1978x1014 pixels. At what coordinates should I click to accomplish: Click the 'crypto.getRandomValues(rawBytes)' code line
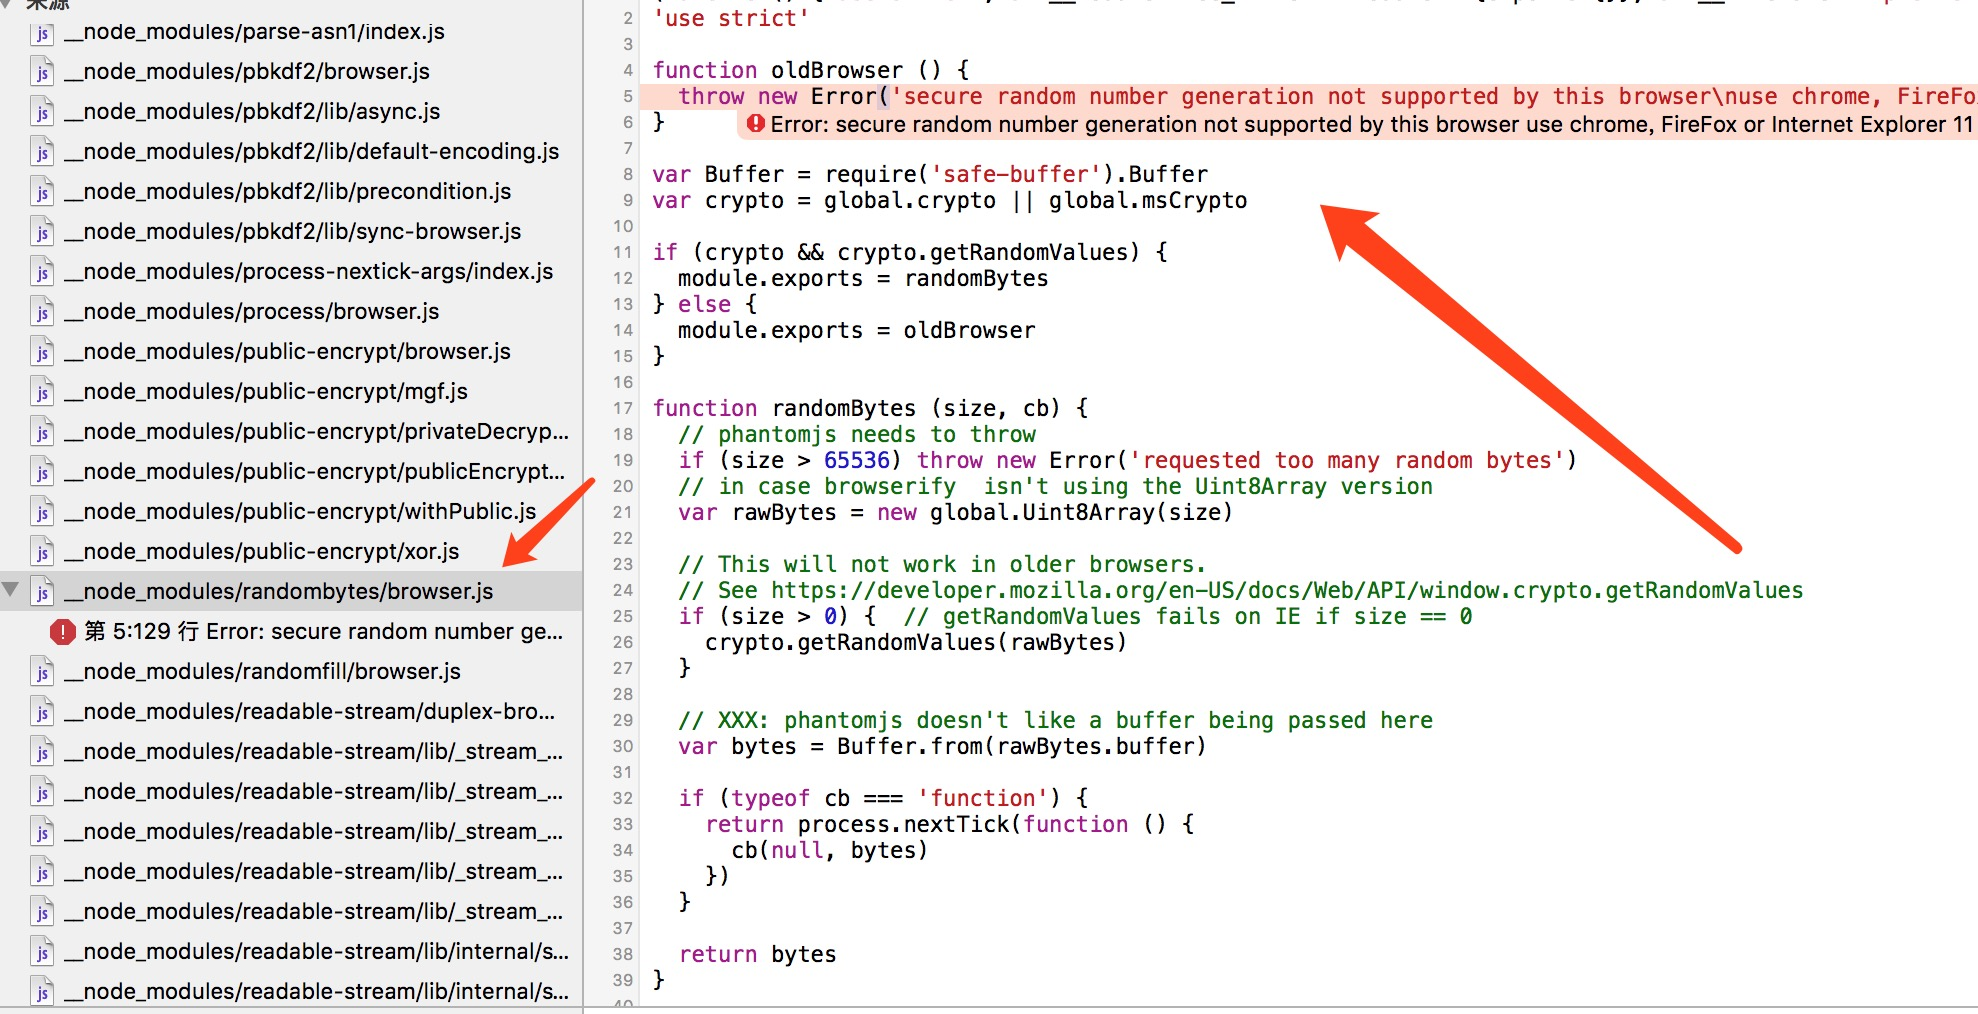pos(916,642)
